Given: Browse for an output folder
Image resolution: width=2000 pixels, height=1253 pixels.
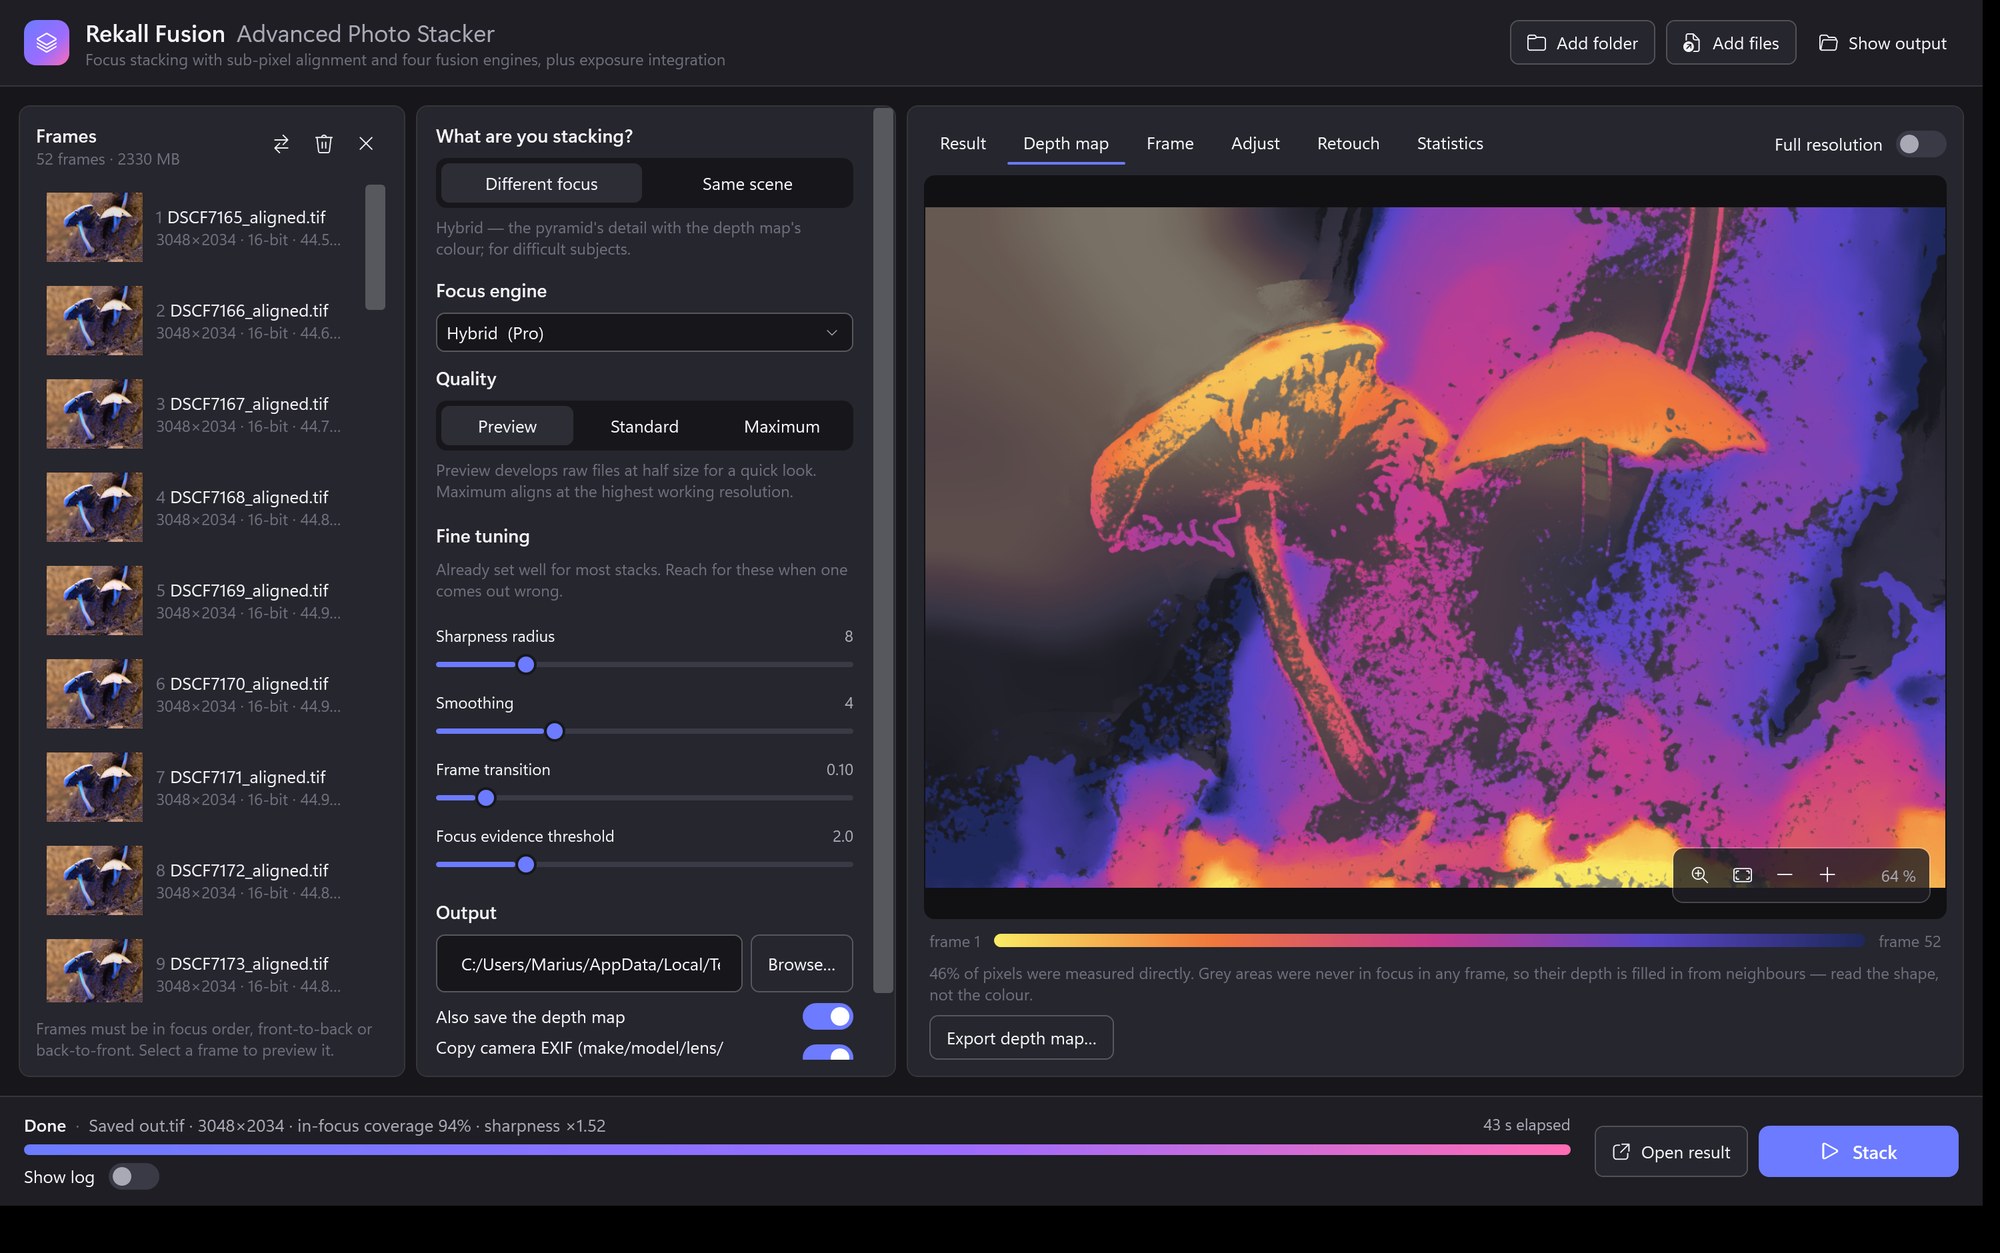Looking at the screenshot, I should (801, 964).
